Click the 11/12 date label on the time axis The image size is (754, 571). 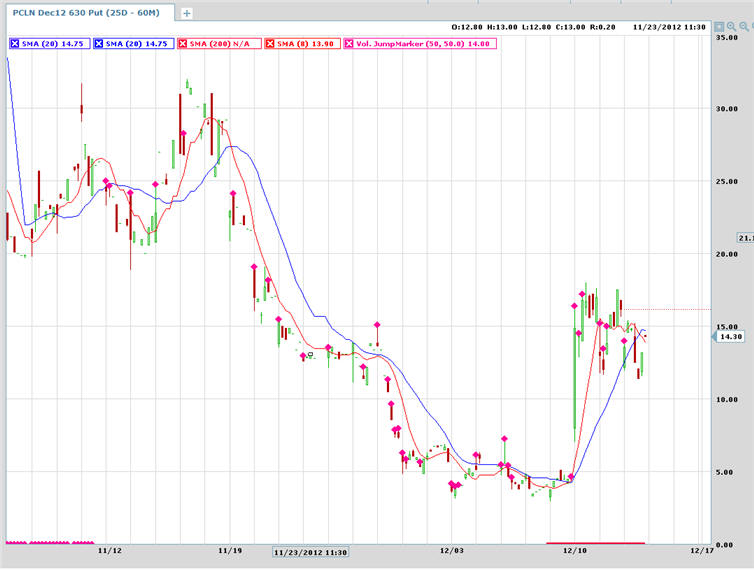tap(110, 551)
